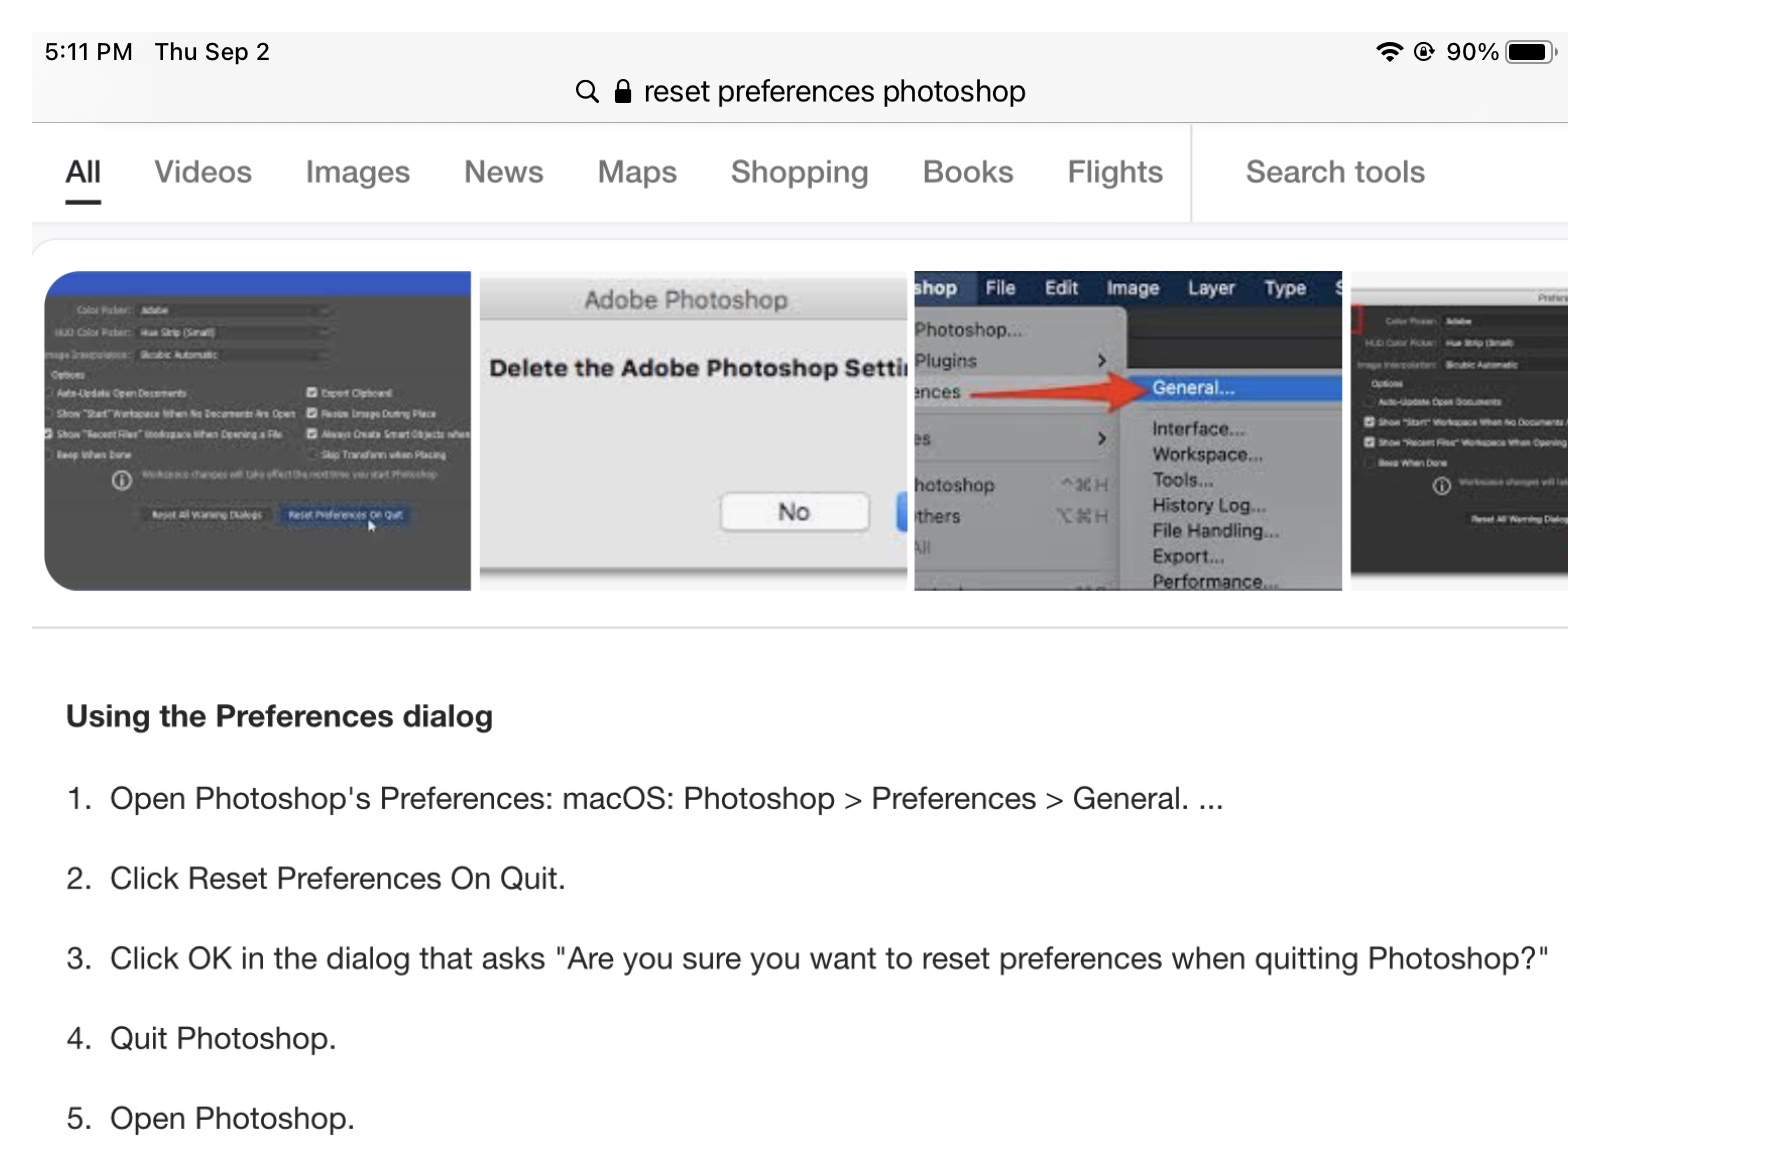Open thumbnail with Preferences General menu
Image resolution: width=1766 pixels, height=1170 pixels.
[x=1128, y=431]
